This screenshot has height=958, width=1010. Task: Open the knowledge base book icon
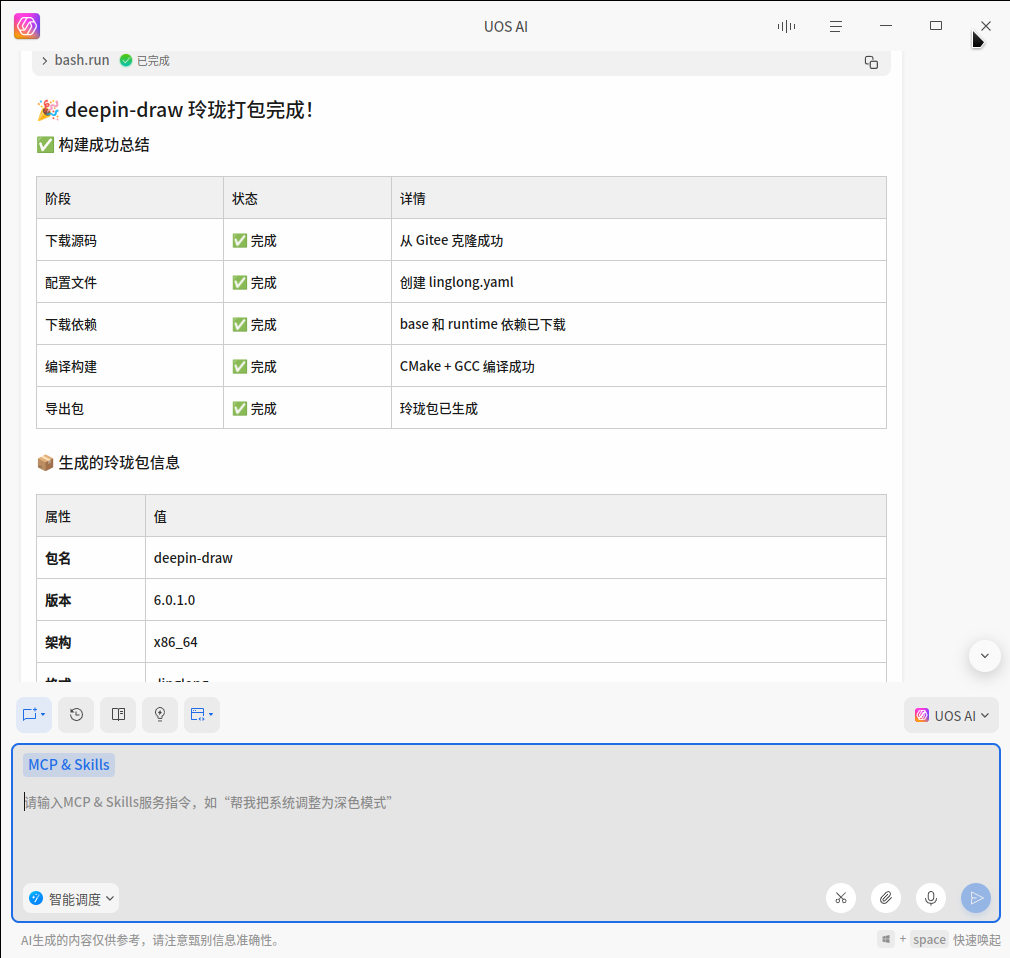118,715
